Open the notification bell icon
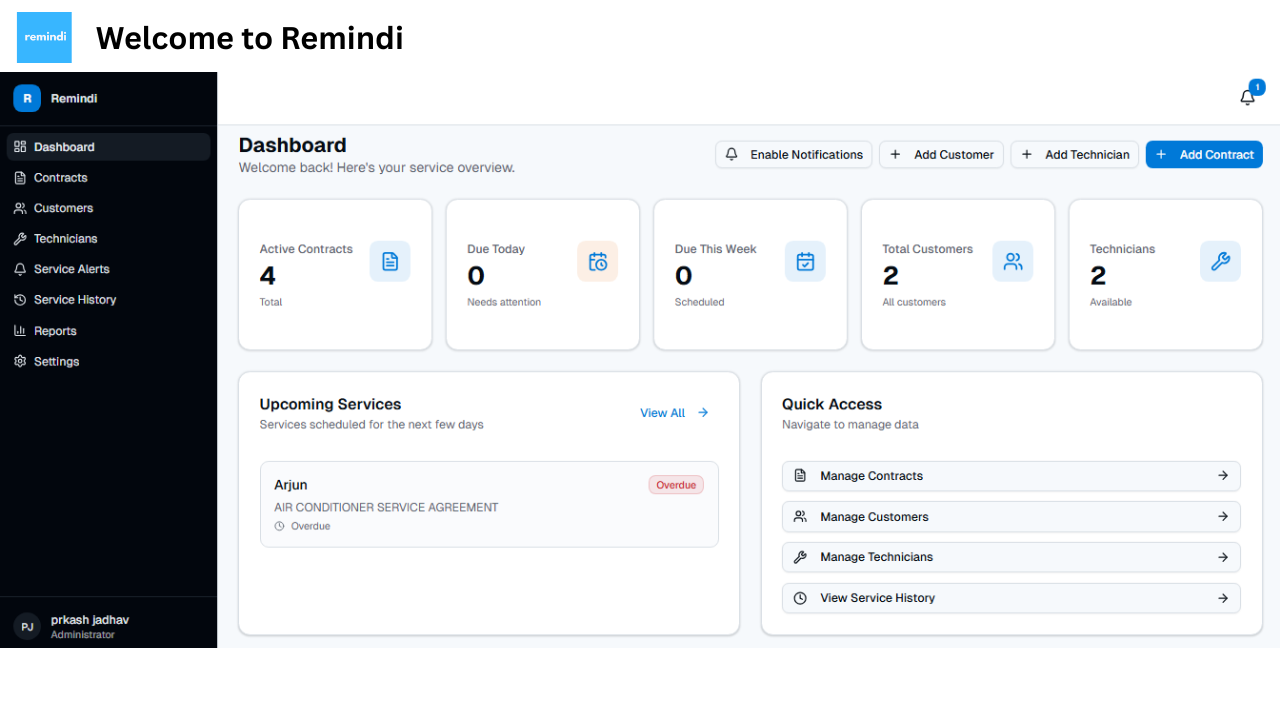The image size is (1280, 720). click(x=1247, y=97)
